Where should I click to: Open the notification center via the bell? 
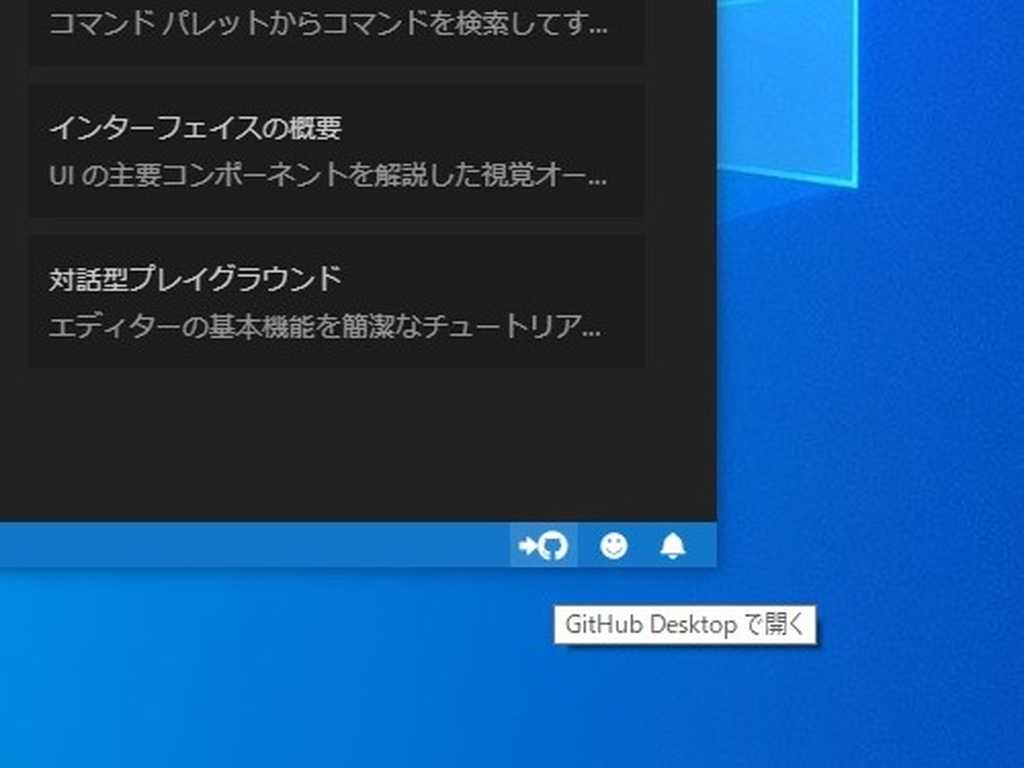(x=672, y=545)
